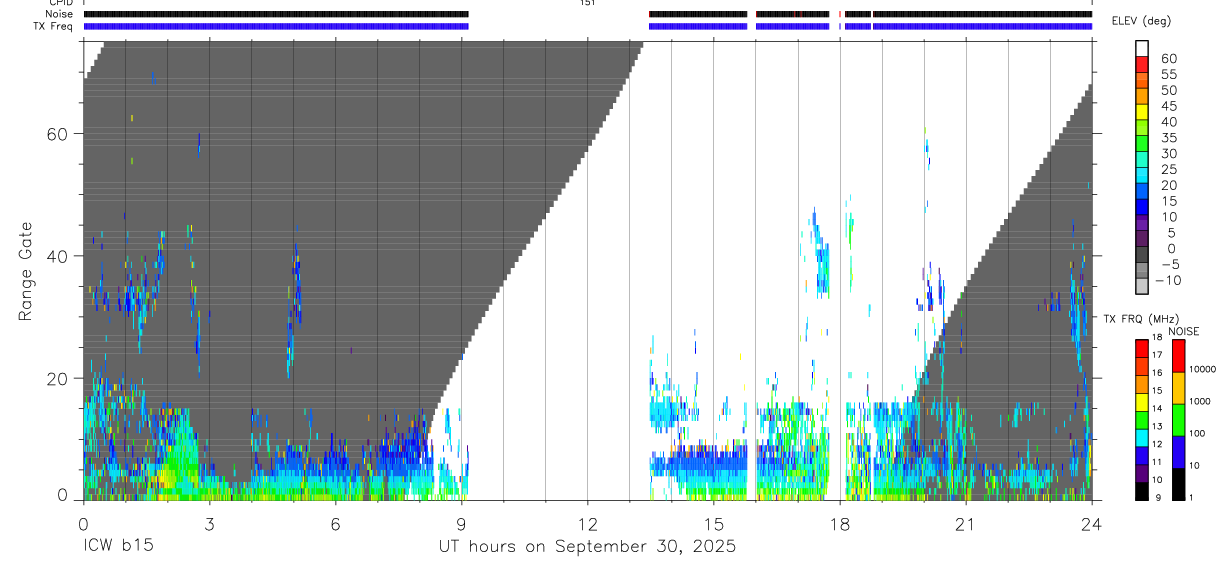Screen dimensions: 1228x567
Task: Click the white top segment of ELEV colorbar
Action: click(x=1142, y=48)
